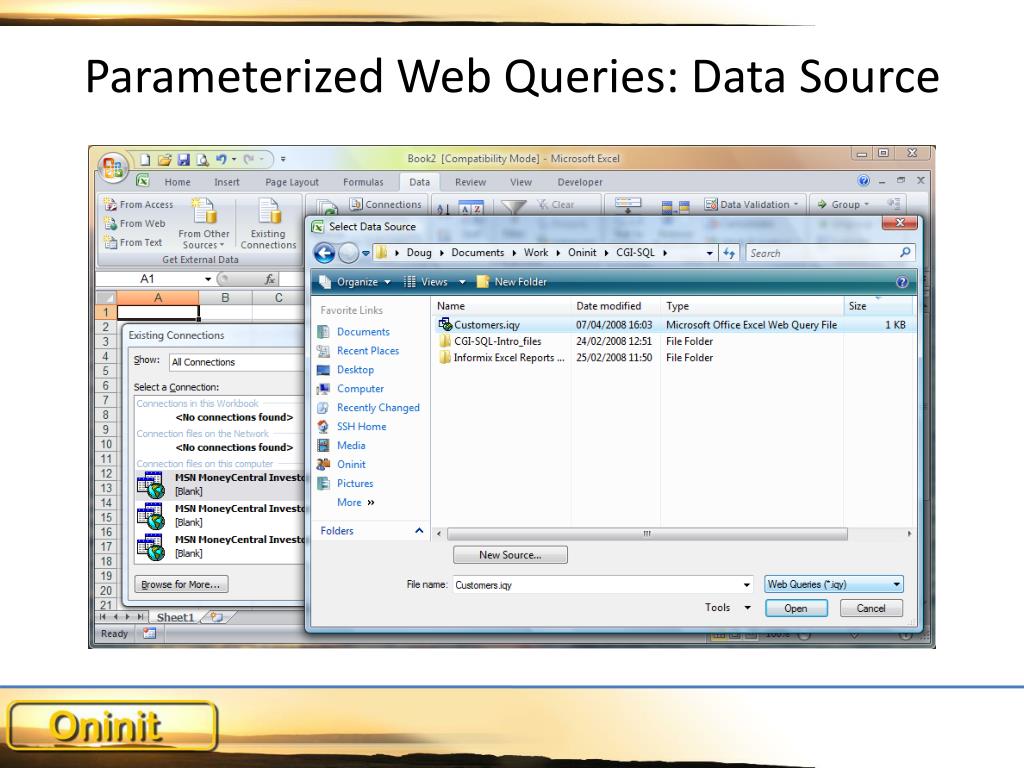Screen dimensions: 1024x768
Task: Open Recently Changed in Favorite Links
Action: point(368,408)
